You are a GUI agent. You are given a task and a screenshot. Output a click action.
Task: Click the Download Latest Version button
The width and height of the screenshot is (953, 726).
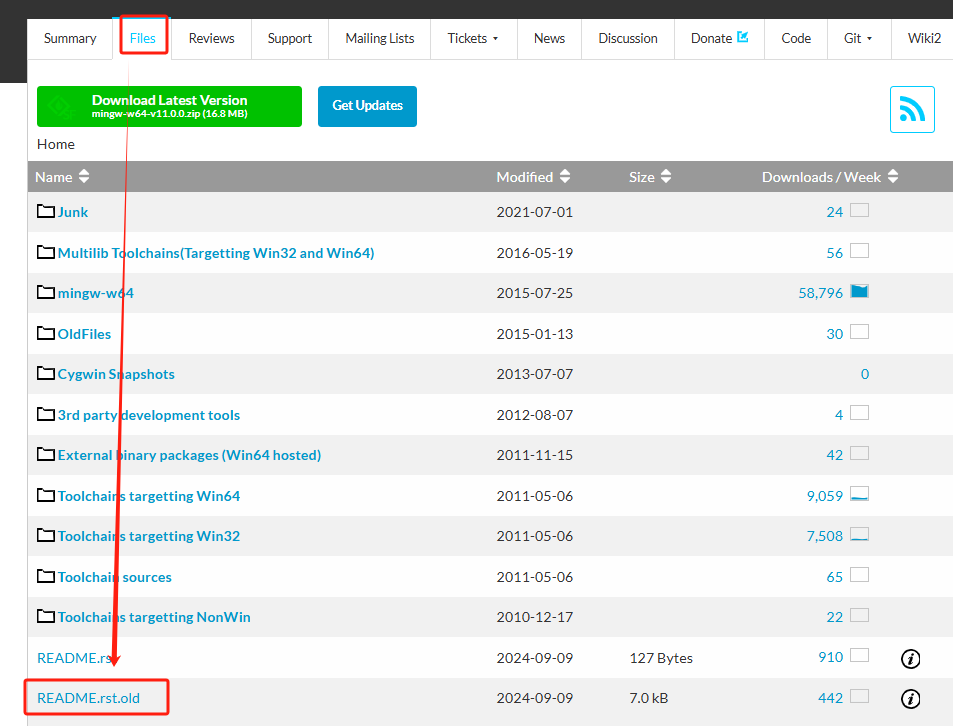point(168,106)
